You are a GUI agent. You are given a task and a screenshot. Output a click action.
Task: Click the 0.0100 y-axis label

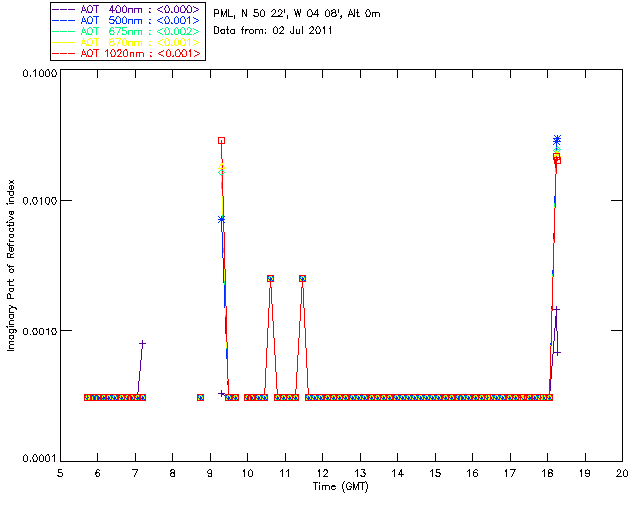[39, 201]
